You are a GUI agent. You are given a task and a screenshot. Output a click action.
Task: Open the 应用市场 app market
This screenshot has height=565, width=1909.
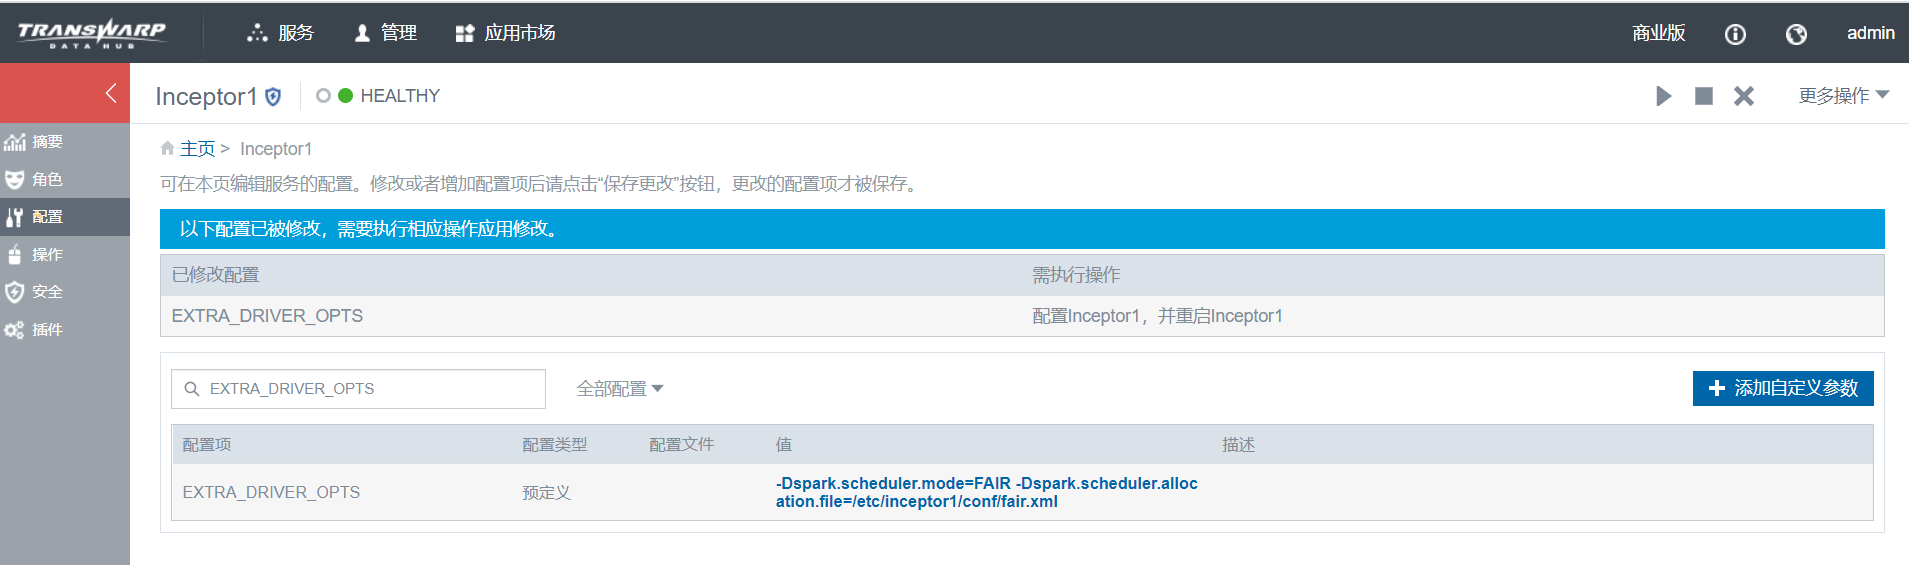pos(505,33)
